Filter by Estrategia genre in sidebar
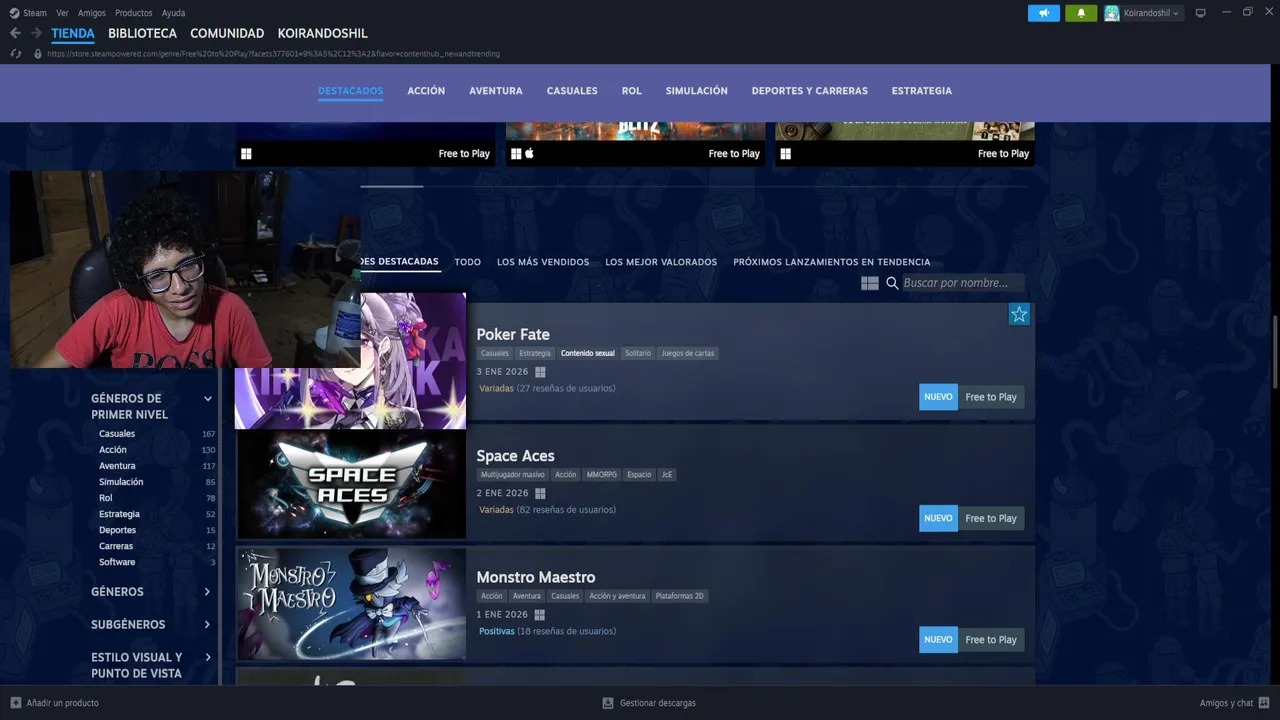 coord(119,514)
